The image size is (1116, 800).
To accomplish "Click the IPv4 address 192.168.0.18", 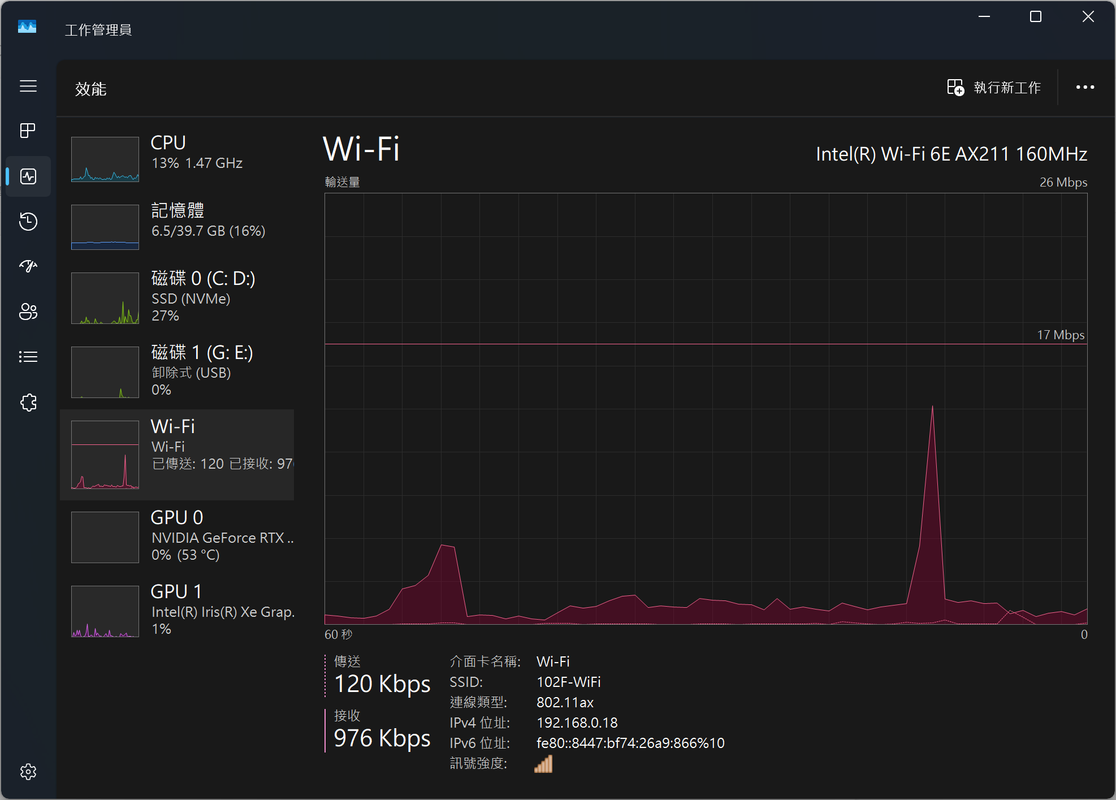I will click(x=577, y=722).
